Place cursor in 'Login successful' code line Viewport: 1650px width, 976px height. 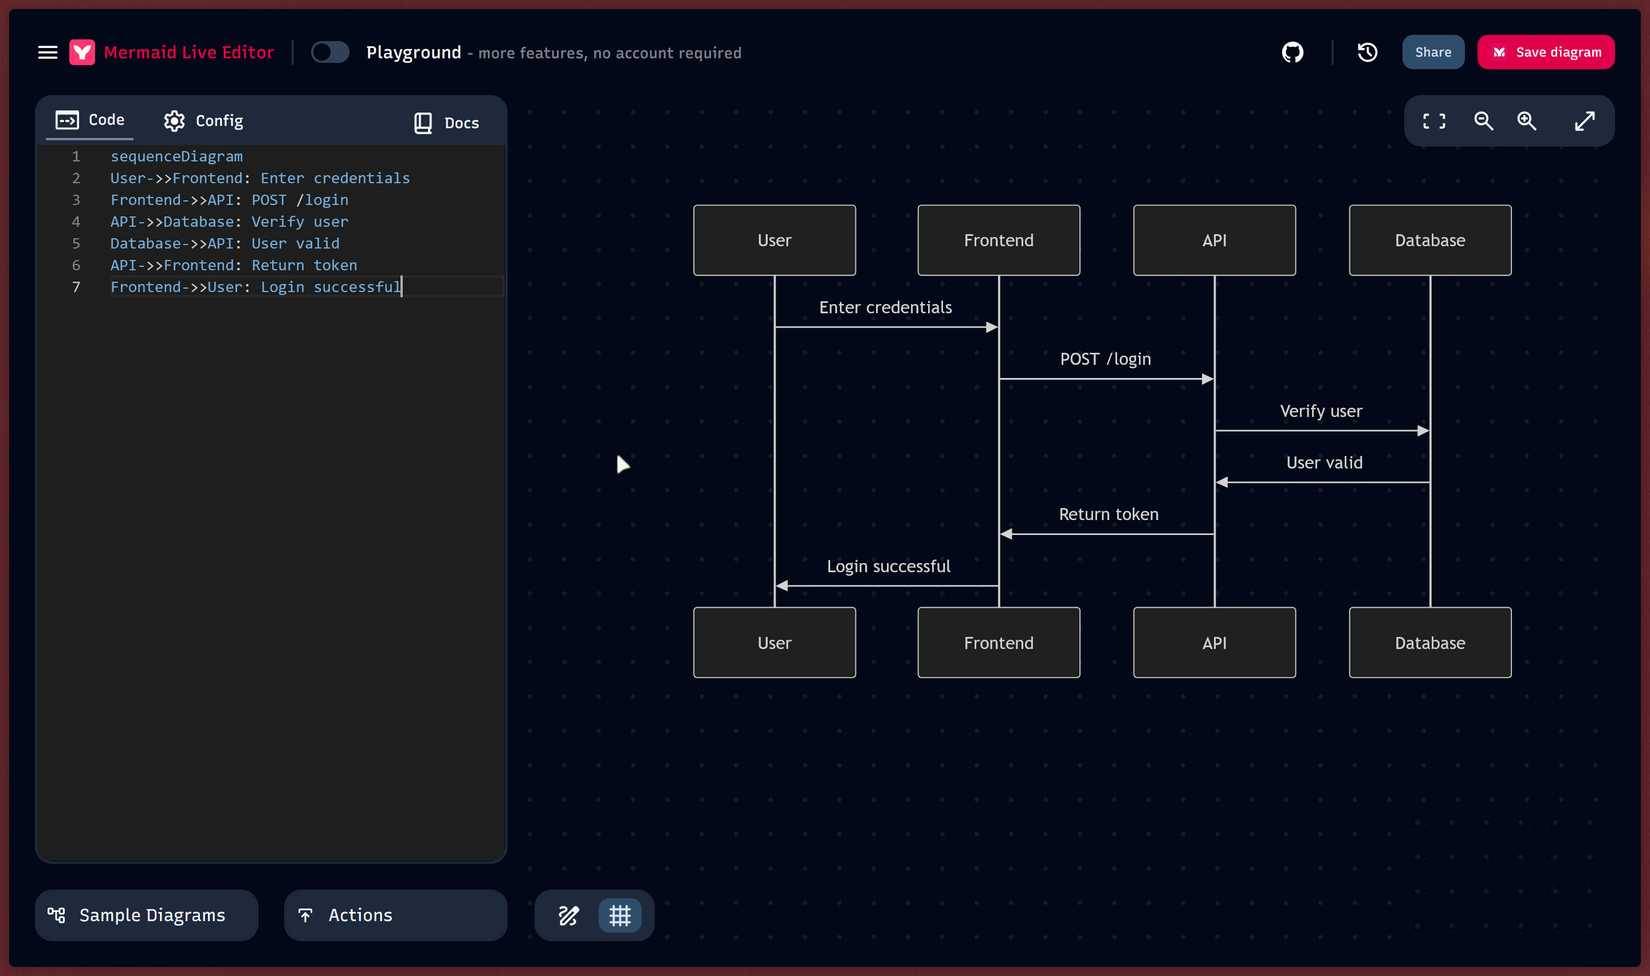(x=256, y=288)
